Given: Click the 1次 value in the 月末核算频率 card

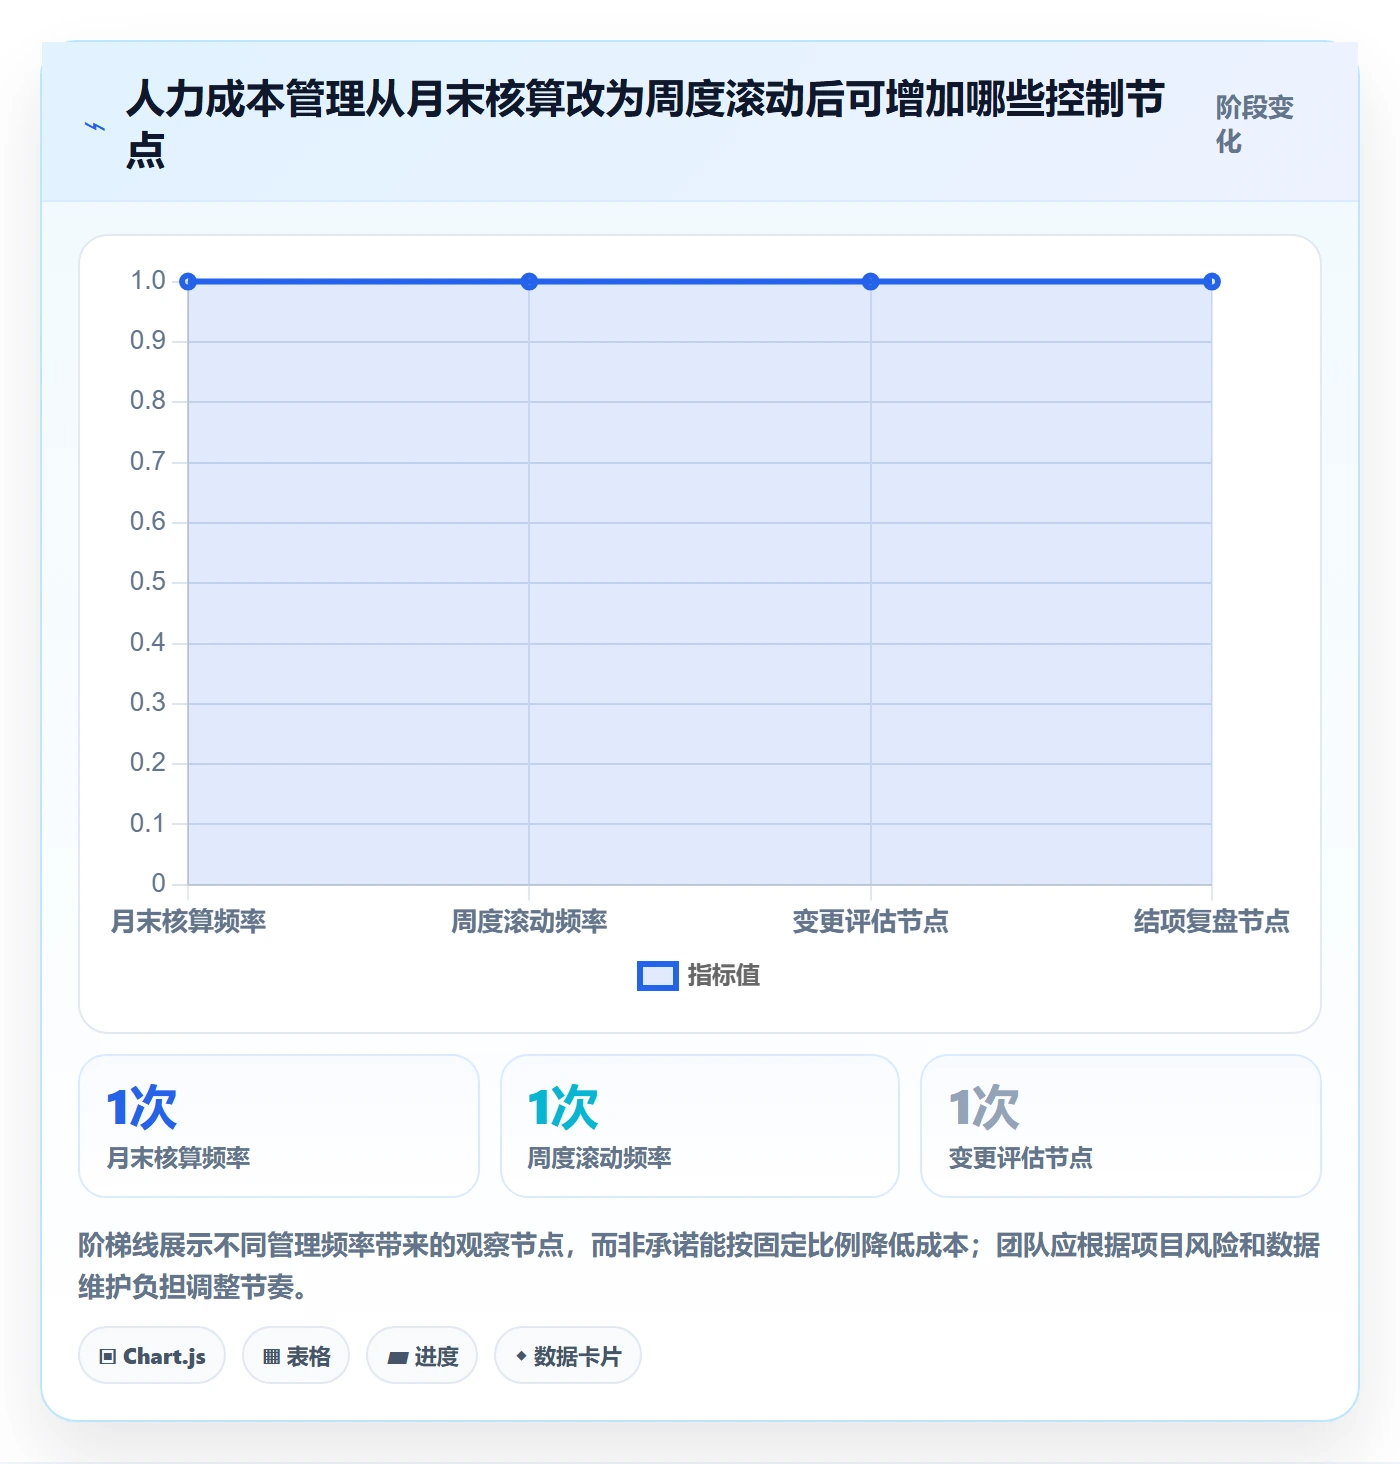Looking at the screenshot, I should coord(142,1108).
